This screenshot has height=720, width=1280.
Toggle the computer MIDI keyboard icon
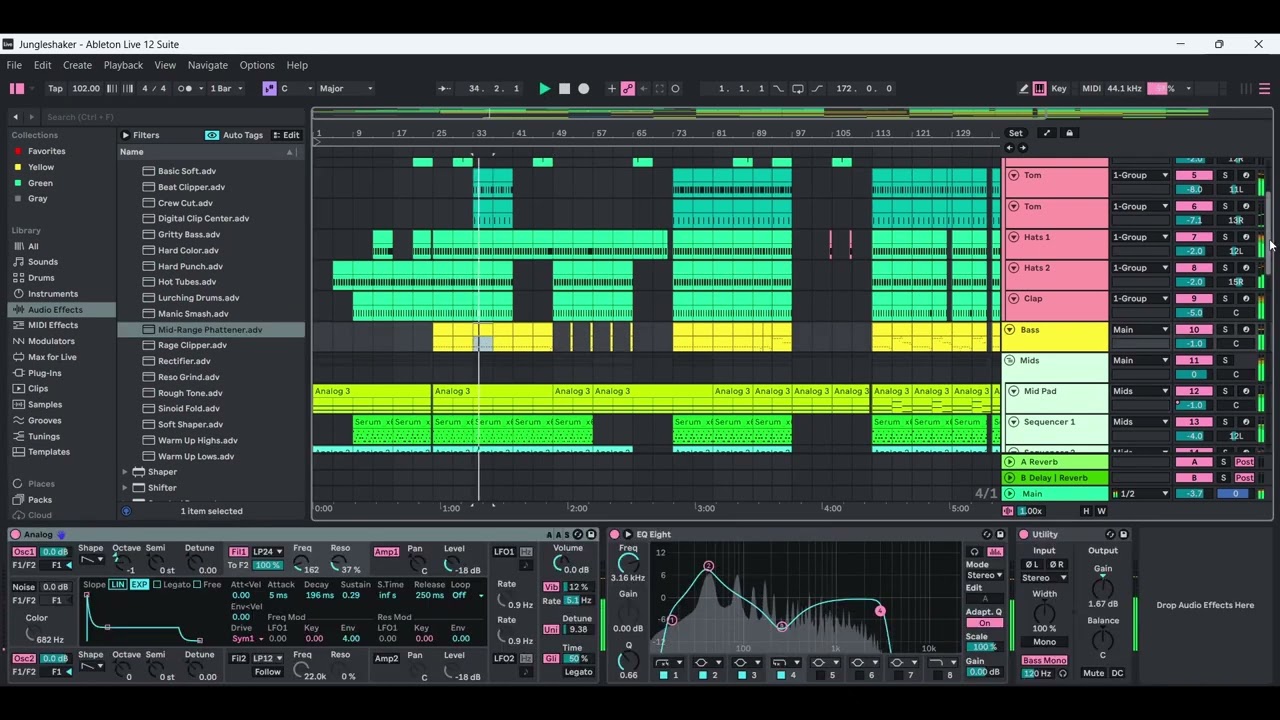point(1040,89)
